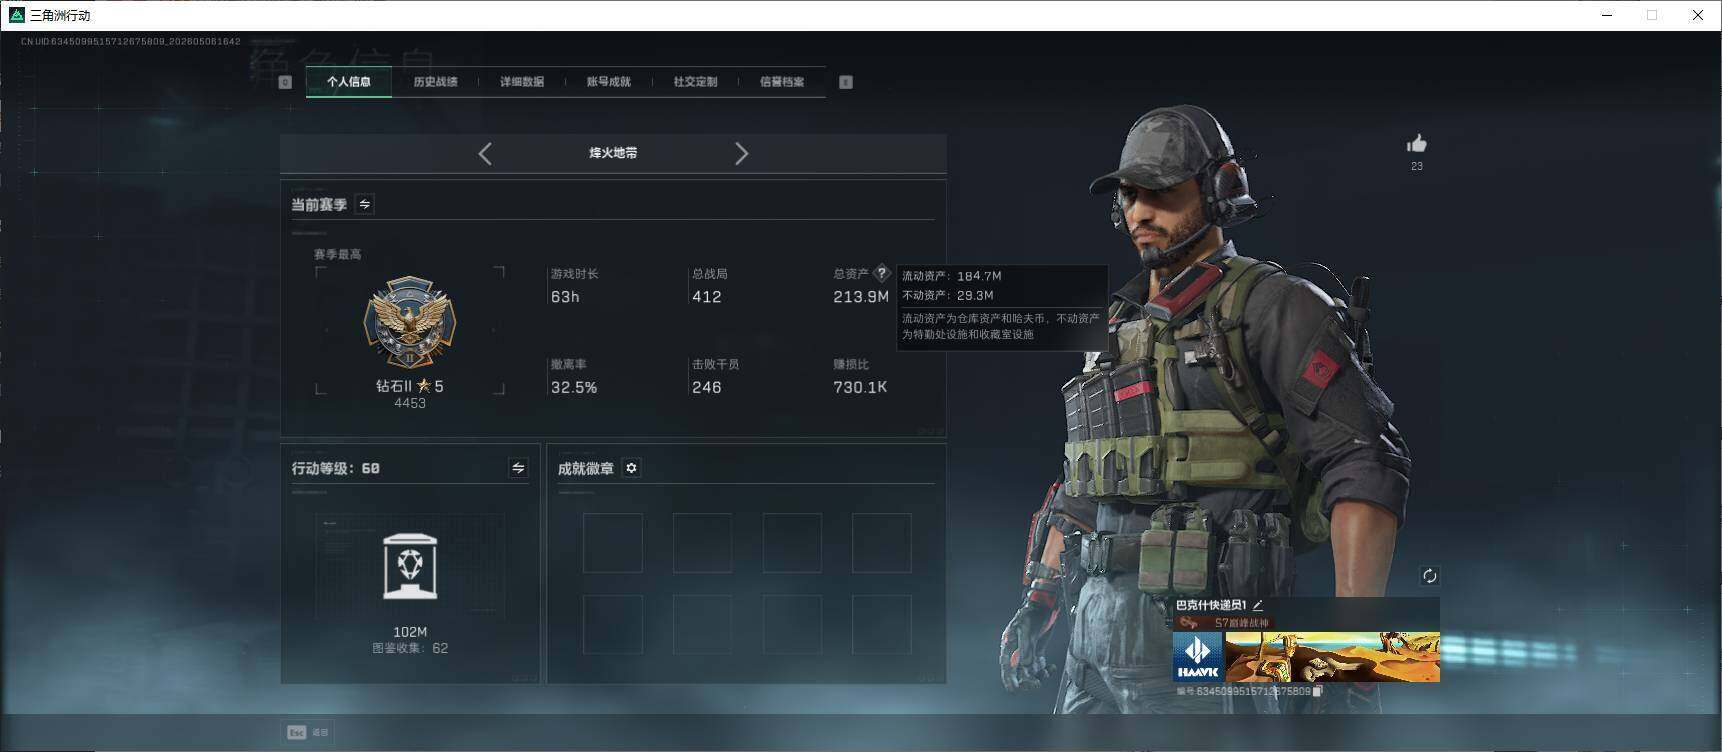
Task: Go to the 社交定制 tab
Action: click(x=695, y=82)
